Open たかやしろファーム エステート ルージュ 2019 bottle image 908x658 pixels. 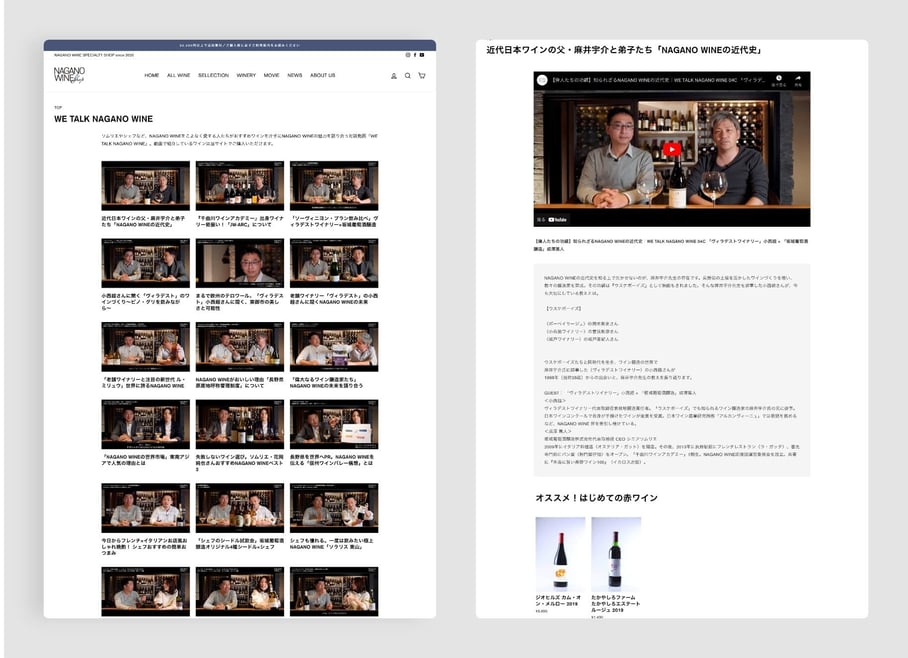(616, 554)
